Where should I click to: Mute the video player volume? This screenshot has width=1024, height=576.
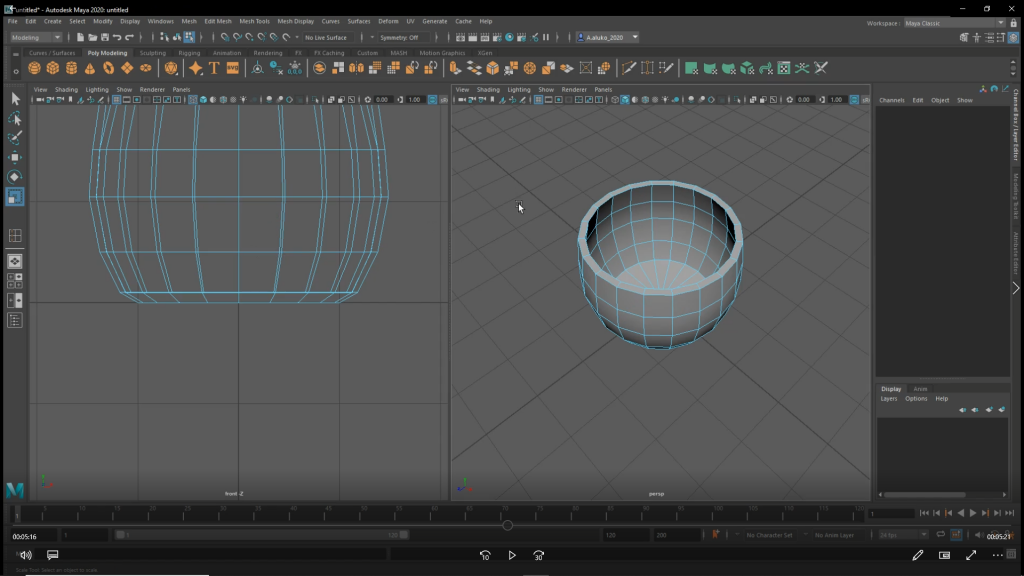(25, 555)
